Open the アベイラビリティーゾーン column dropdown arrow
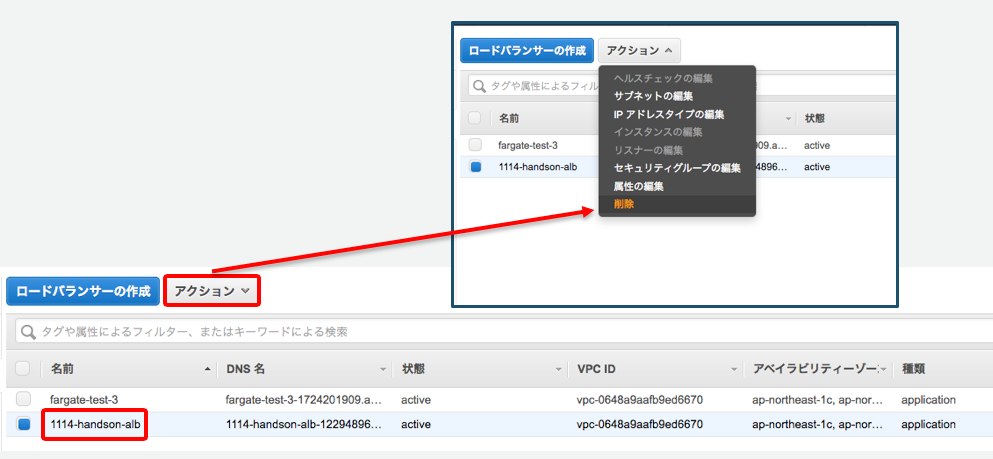Screen dimensions: 993x459 885,369
